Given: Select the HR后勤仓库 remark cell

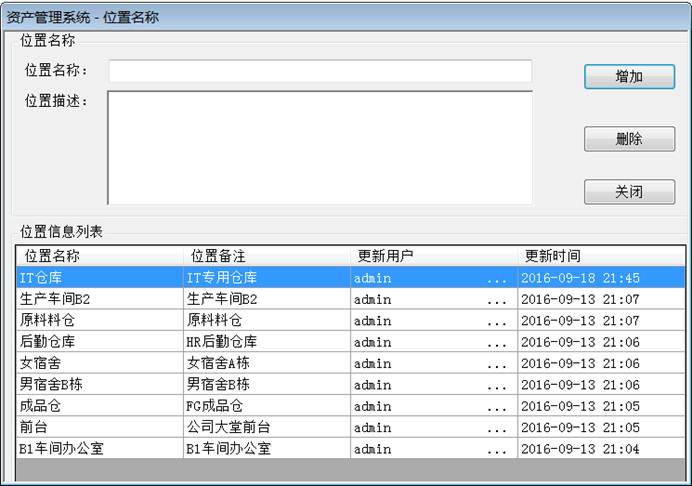Looking at the screenshot, I should [267, 342].
